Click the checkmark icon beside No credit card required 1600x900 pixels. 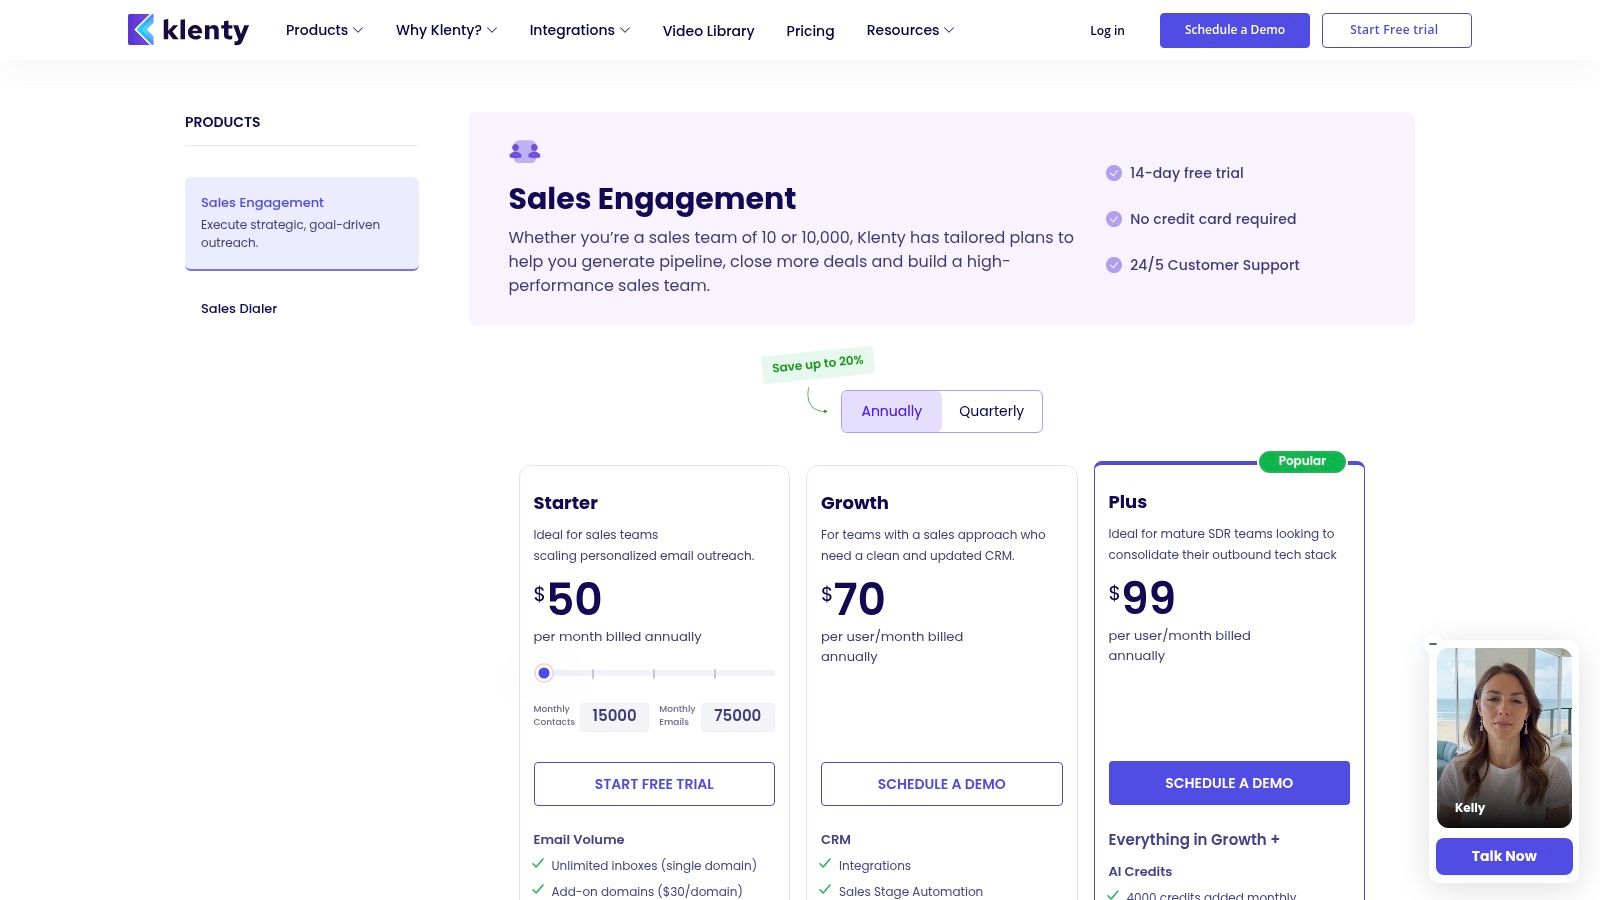[1113, 219]
